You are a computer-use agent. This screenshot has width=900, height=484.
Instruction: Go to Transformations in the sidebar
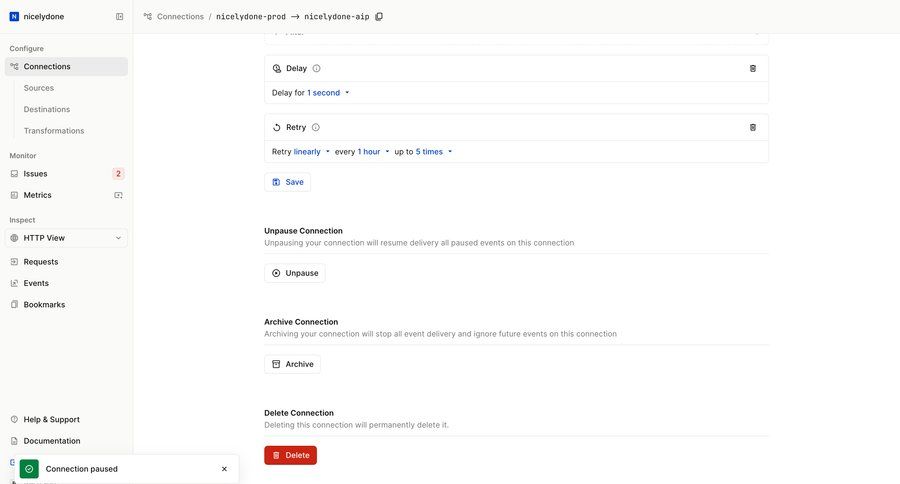(x=54, y=131)
